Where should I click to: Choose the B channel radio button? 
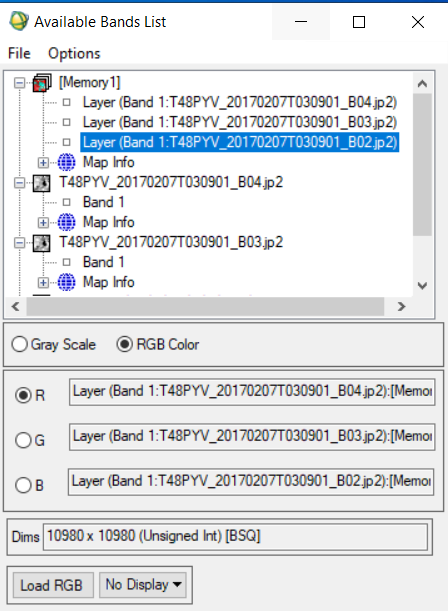(23, 486)
